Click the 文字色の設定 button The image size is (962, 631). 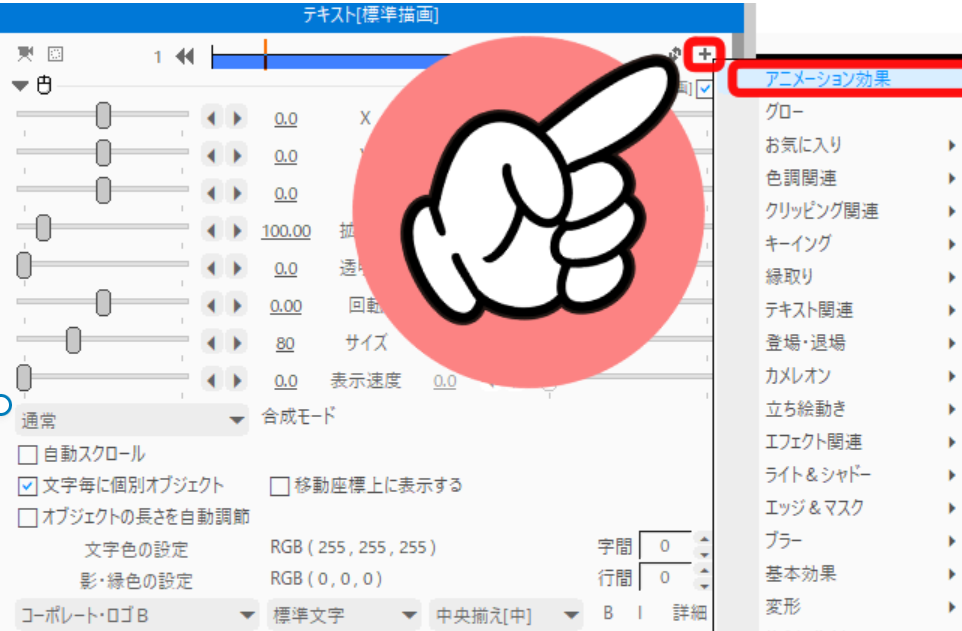pos(136,549)
